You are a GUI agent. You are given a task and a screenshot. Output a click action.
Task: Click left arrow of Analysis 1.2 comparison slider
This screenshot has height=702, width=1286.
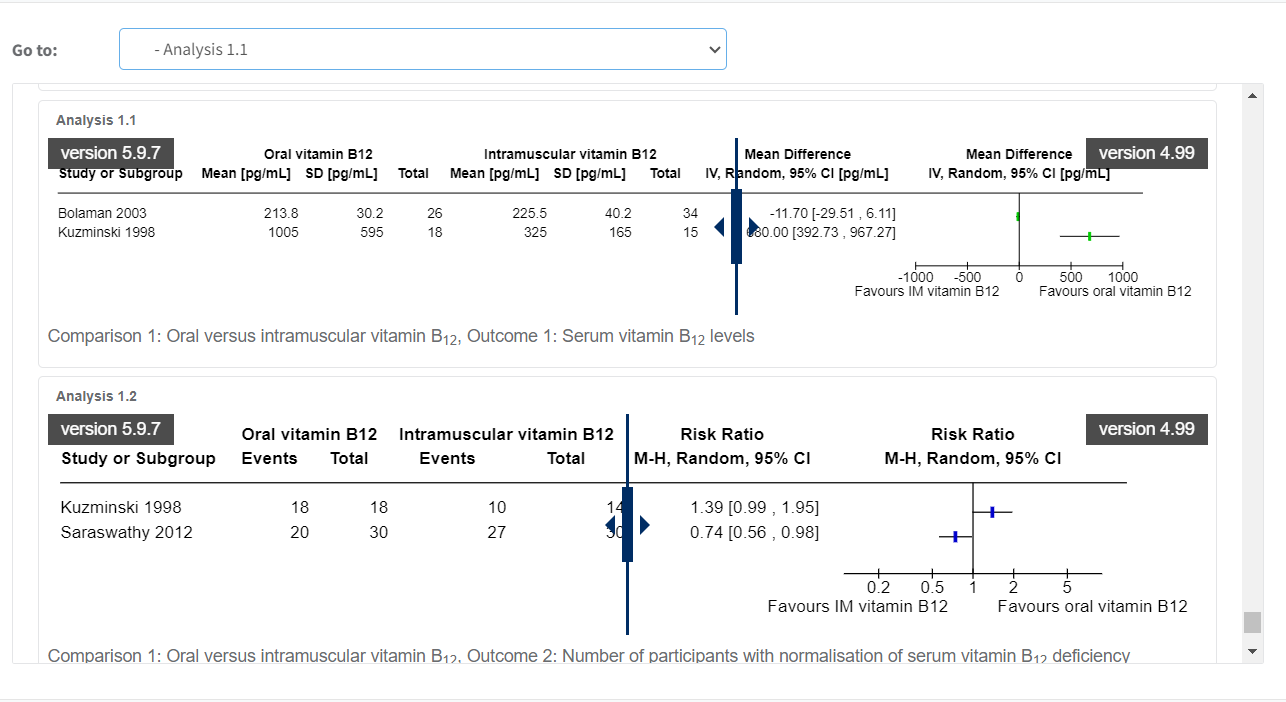610,525
